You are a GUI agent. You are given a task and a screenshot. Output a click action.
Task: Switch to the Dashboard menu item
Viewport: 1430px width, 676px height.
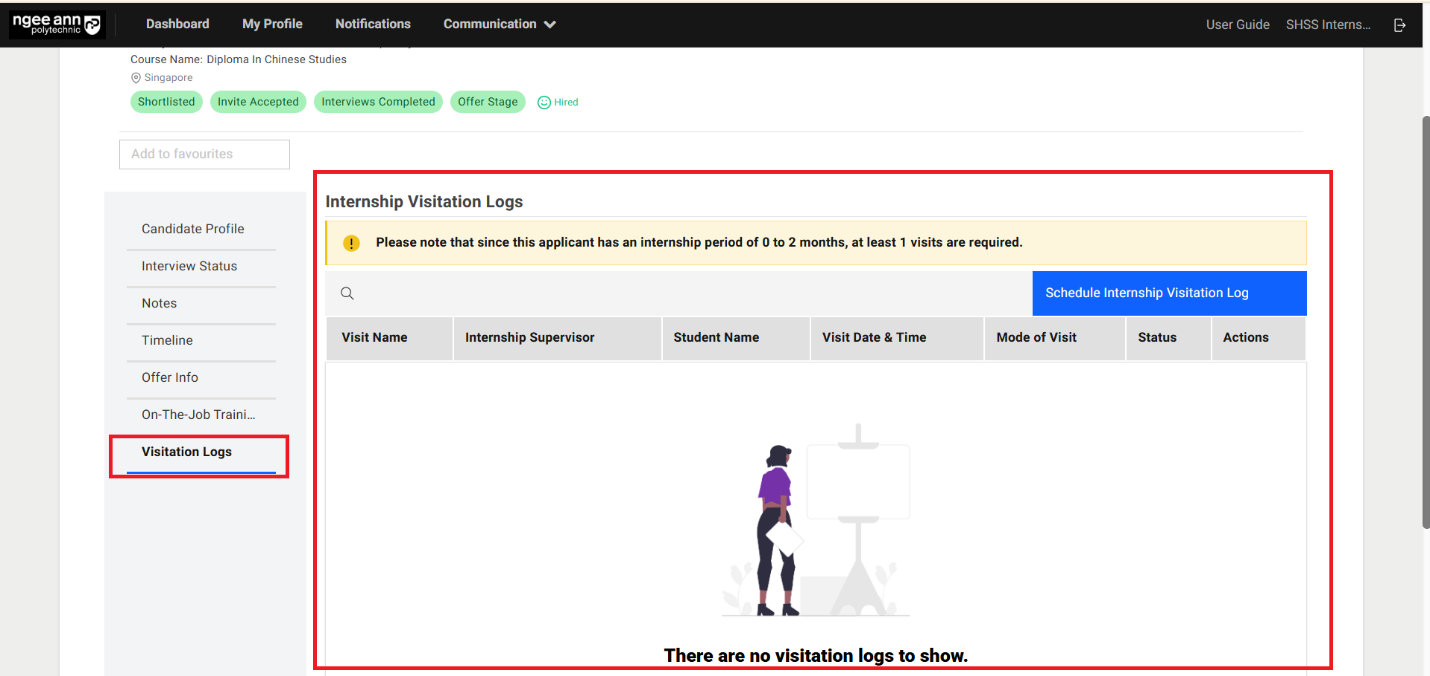(x=177, y=23)
